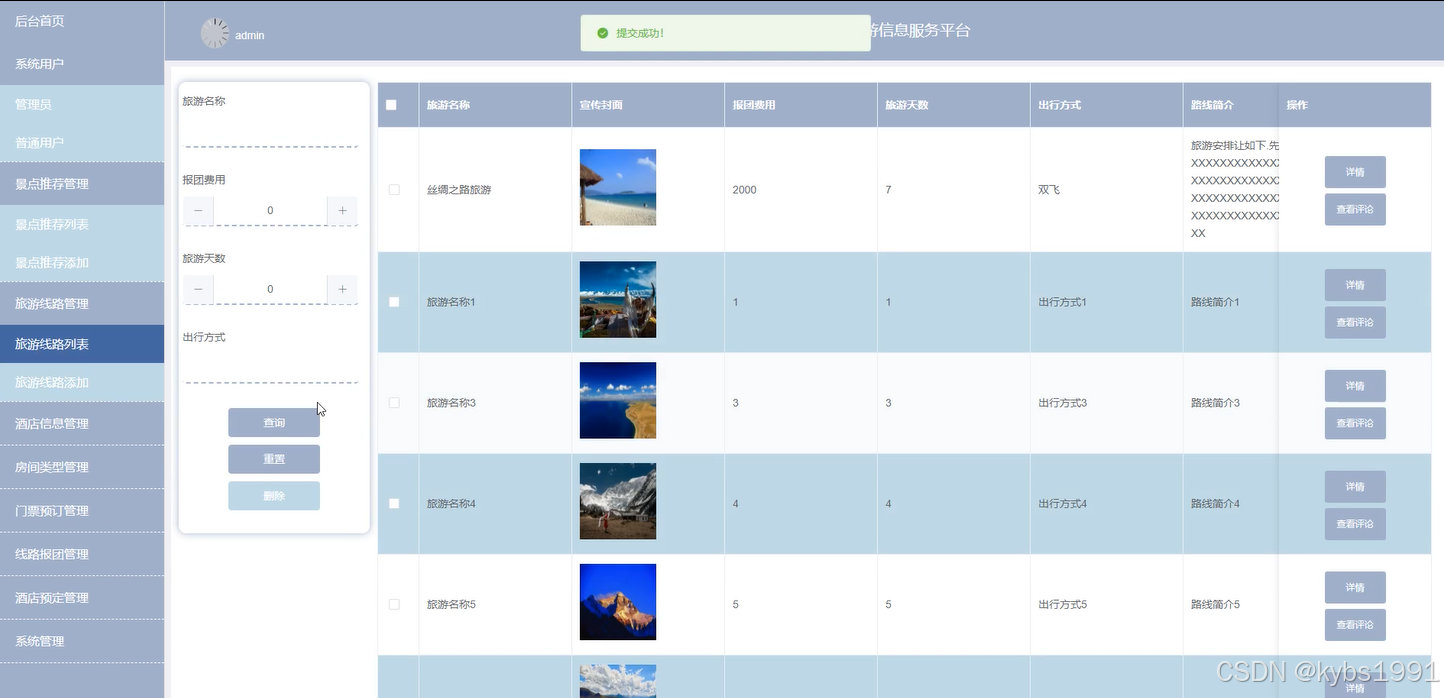Screen dimensions: 1444x698
Task: Click the admin username text
Action: pyautogui.click(x=250, y=36)
